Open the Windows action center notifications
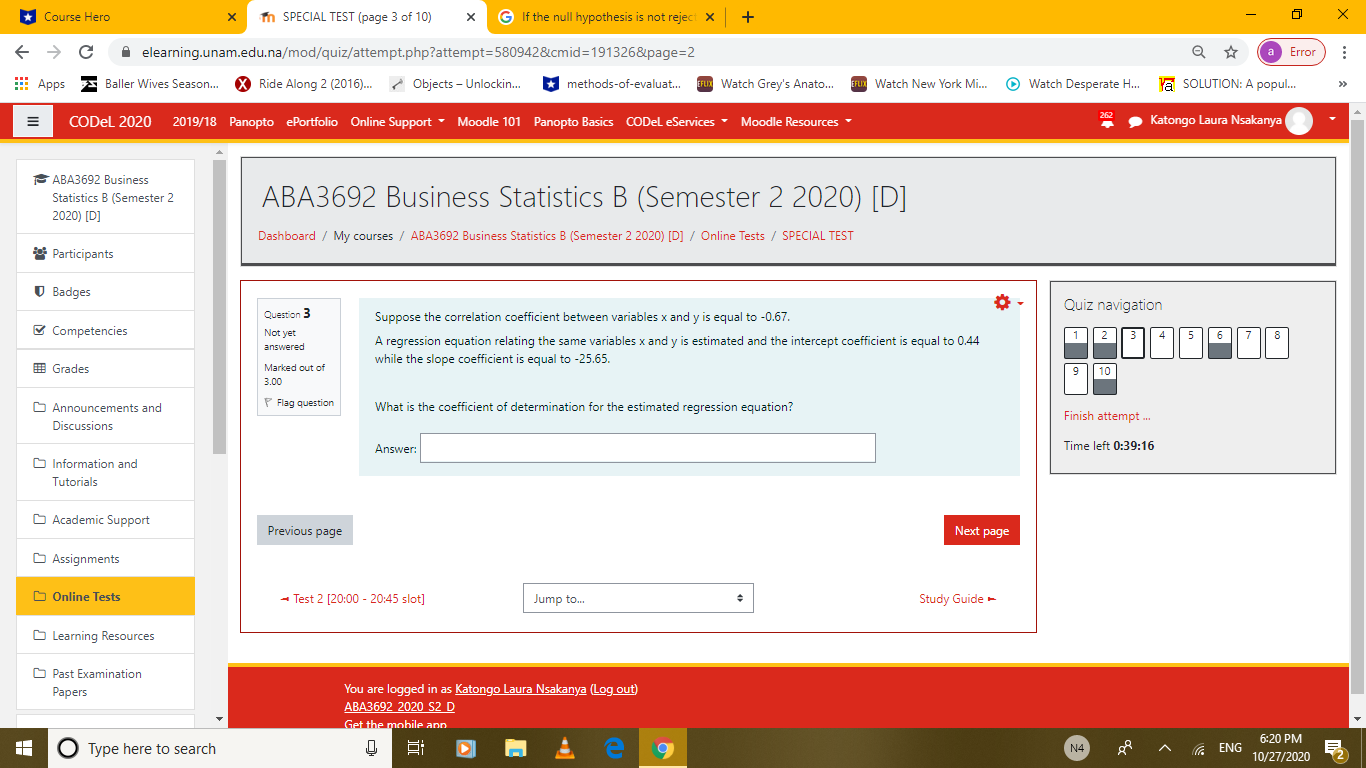 1335,748
